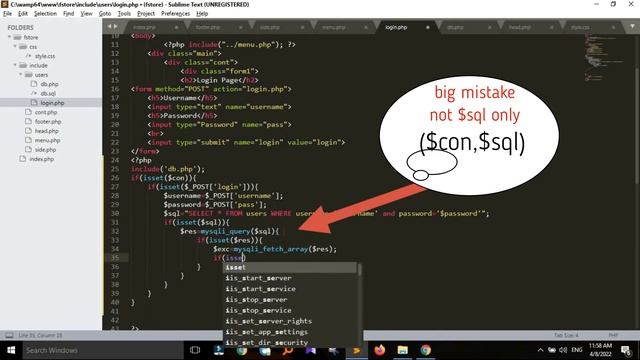Click the editor vertical scrollbar
Screen dimensions: 640x360
[637, 127]
